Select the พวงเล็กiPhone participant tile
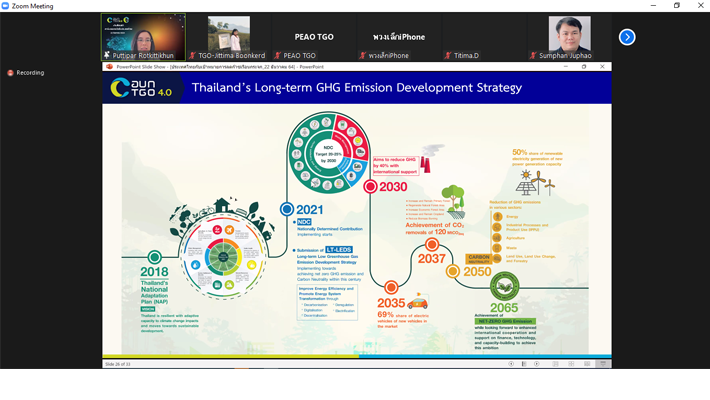 (x=398, y=37)
